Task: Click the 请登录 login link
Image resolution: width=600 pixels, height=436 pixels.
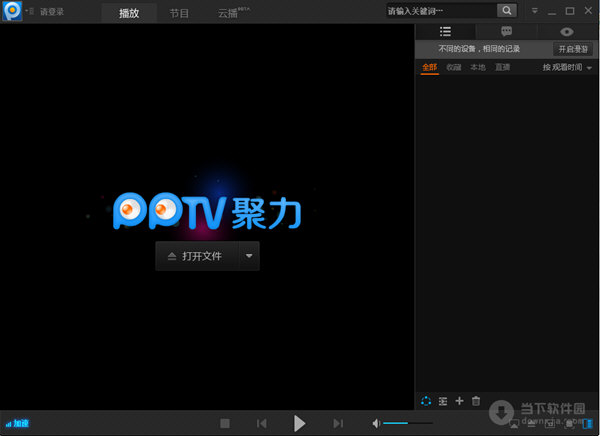Action: pyautogui.click(x=52, y=12)
